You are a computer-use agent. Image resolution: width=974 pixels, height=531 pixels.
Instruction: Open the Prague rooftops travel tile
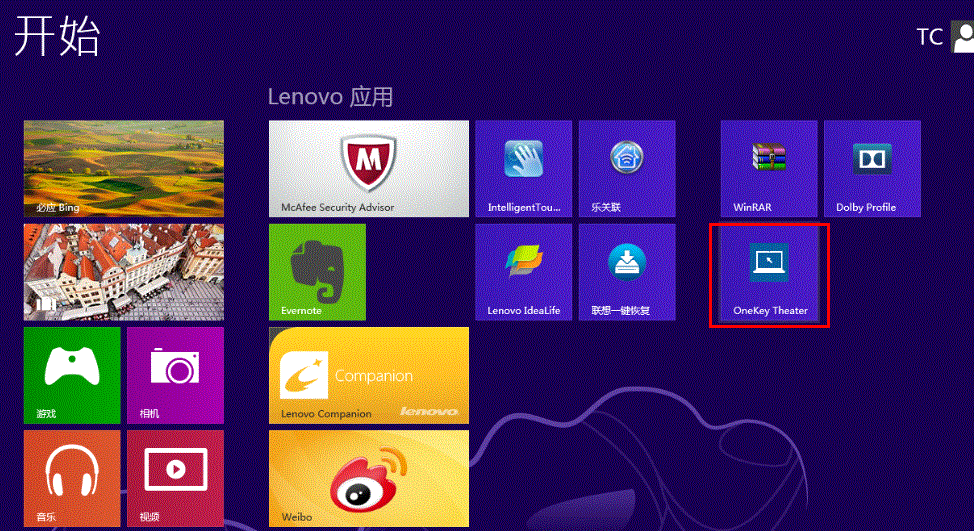point(124,272)
